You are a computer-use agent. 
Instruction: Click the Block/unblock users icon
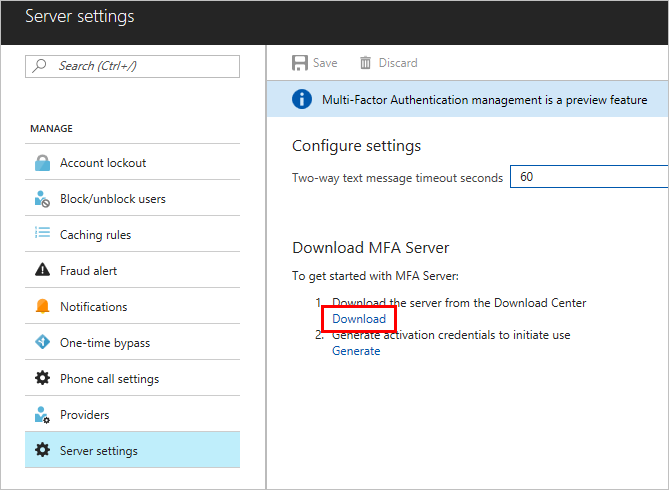pyautogui.click(x=42, y=199)
